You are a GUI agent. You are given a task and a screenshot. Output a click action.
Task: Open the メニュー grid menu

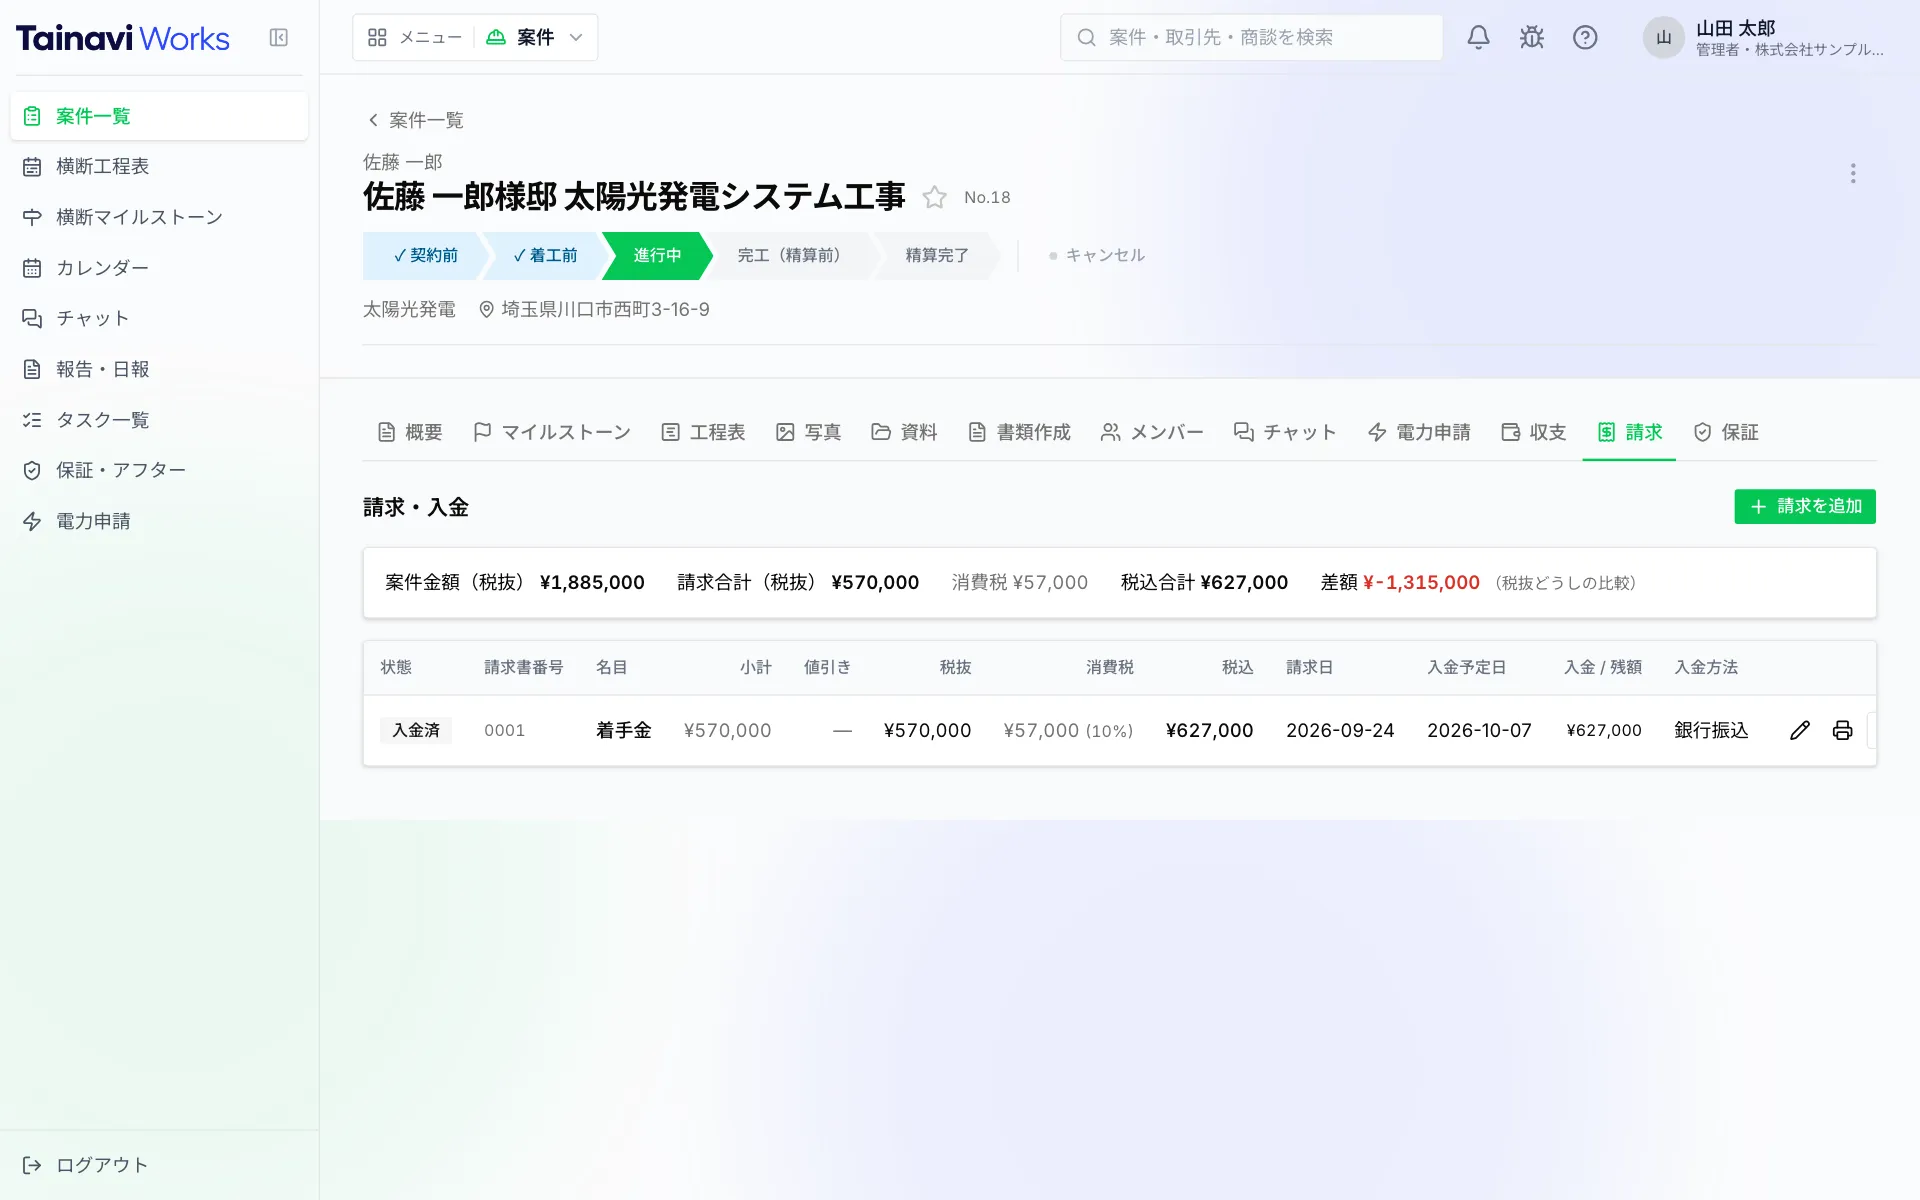pyautogui.click(x=414, y=37)
